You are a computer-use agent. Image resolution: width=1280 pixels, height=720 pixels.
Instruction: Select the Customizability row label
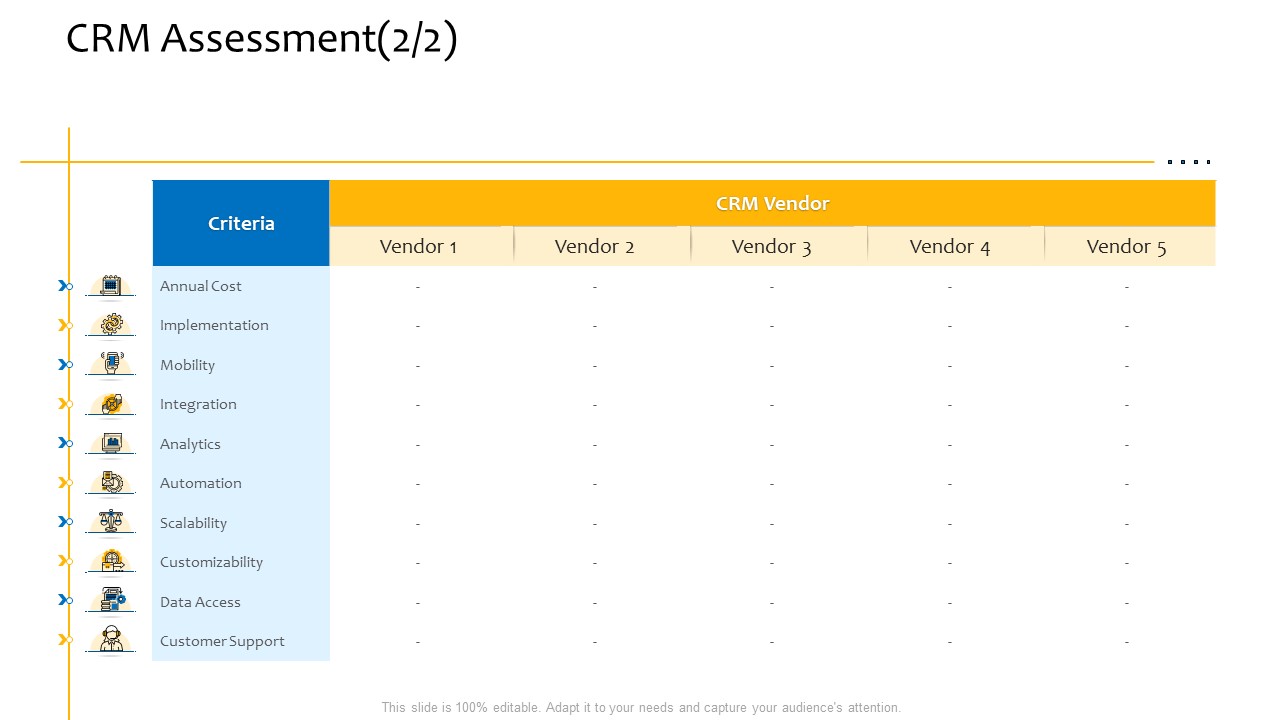click(211, 562)
